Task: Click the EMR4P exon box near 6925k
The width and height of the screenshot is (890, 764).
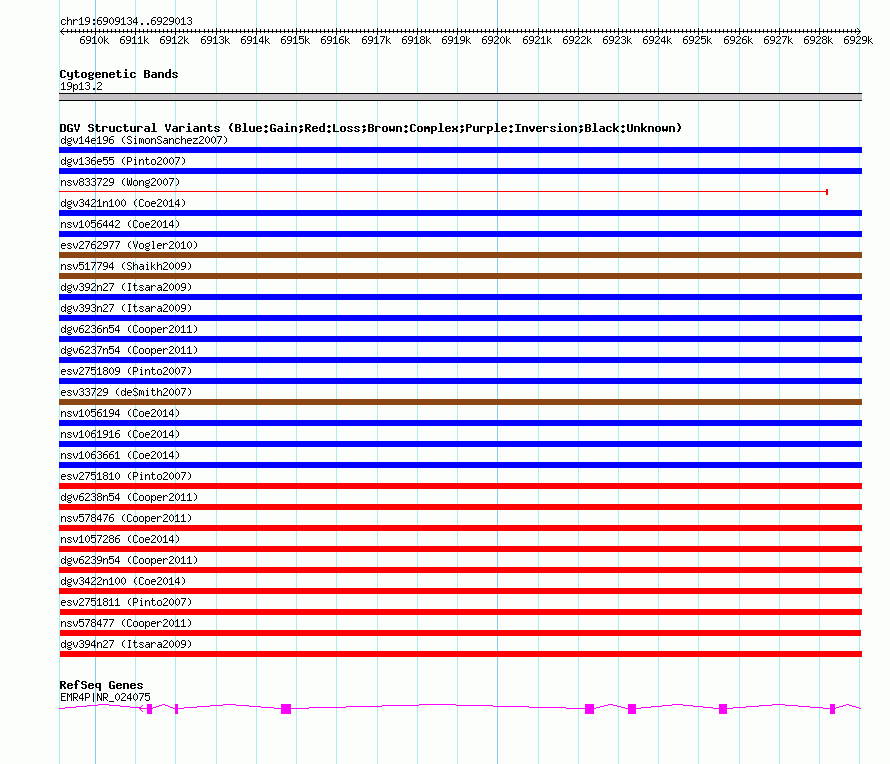Action: tap(723, 709)
